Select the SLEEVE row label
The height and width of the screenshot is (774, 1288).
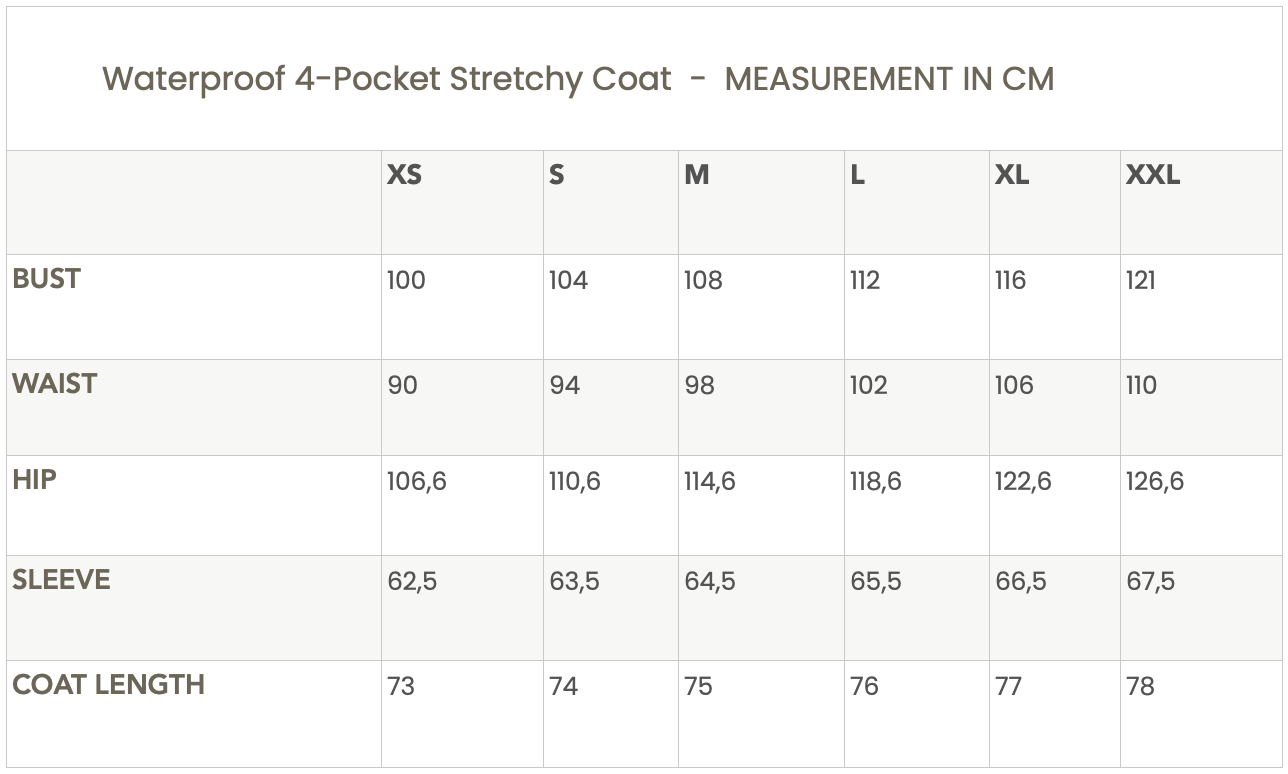coord(61,580)
